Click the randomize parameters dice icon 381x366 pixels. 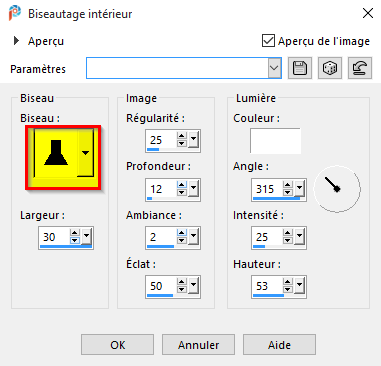330,68
